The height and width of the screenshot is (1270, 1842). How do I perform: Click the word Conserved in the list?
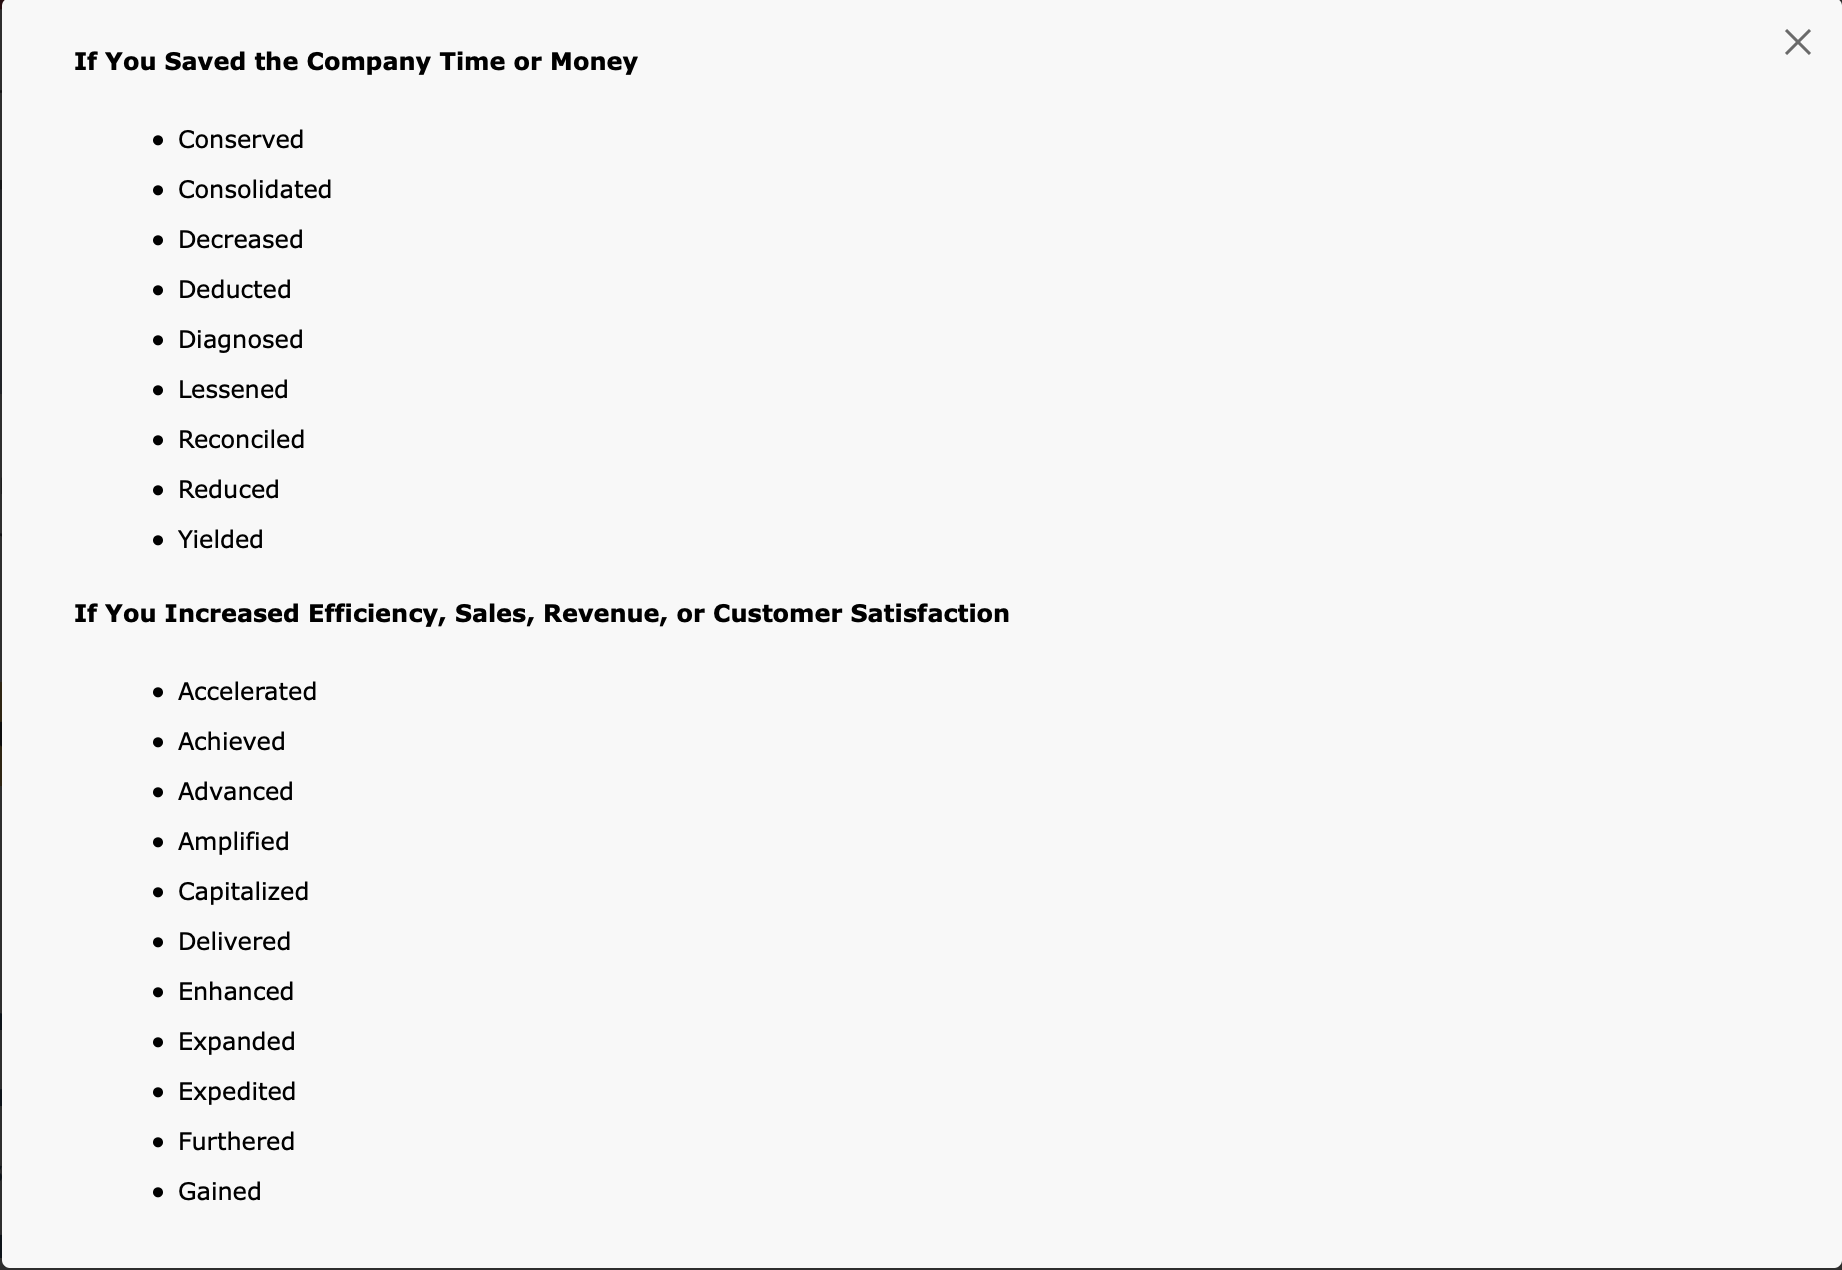241,140
